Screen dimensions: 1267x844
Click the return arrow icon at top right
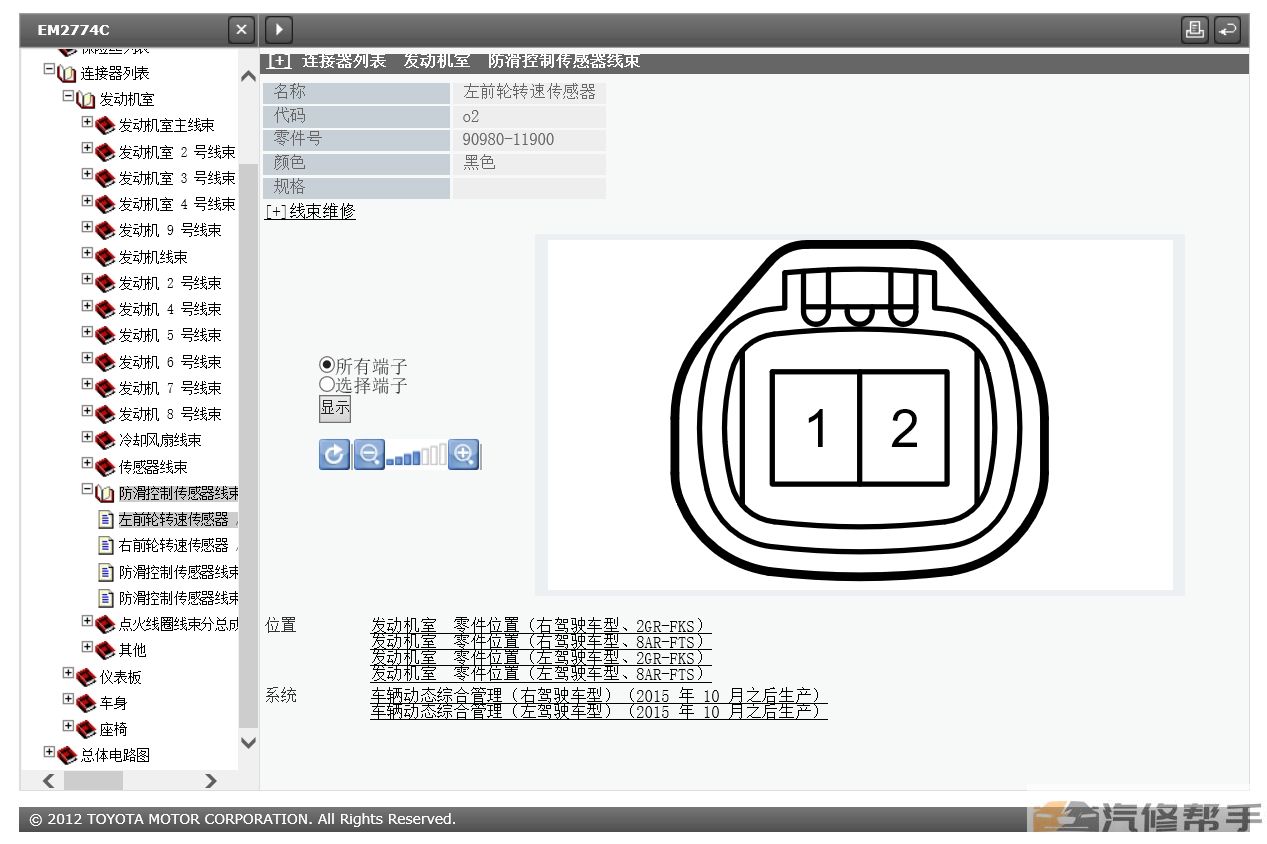point(1227,30)
